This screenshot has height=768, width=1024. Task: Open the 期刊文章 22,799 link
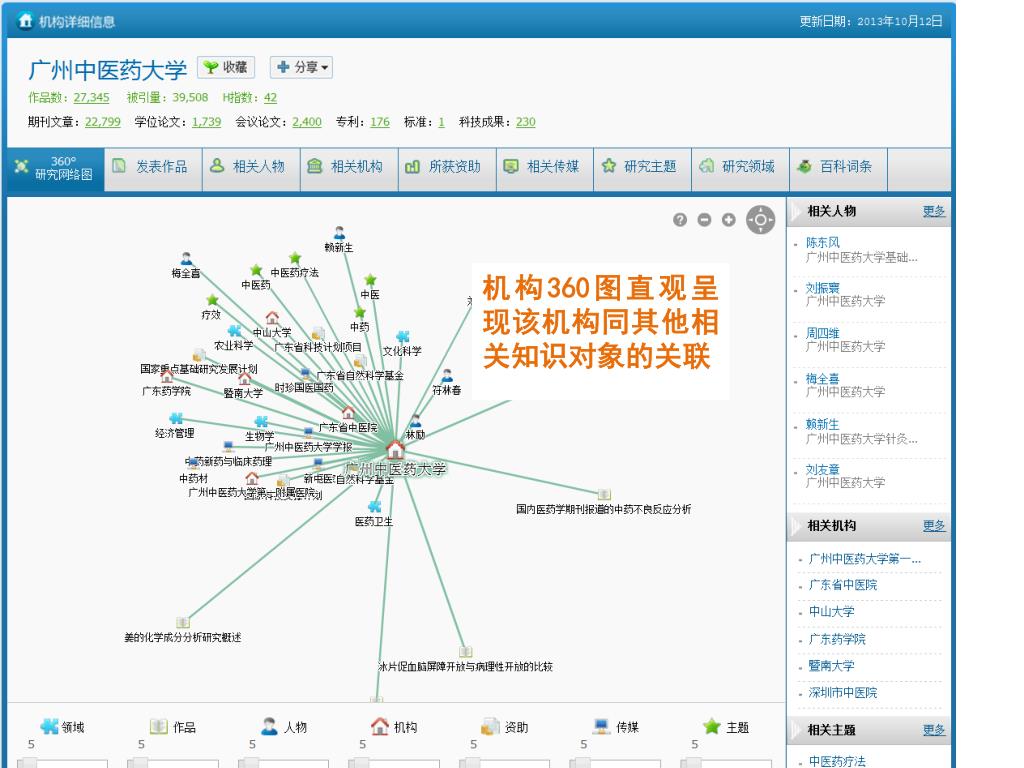click(x=103, y=121)
